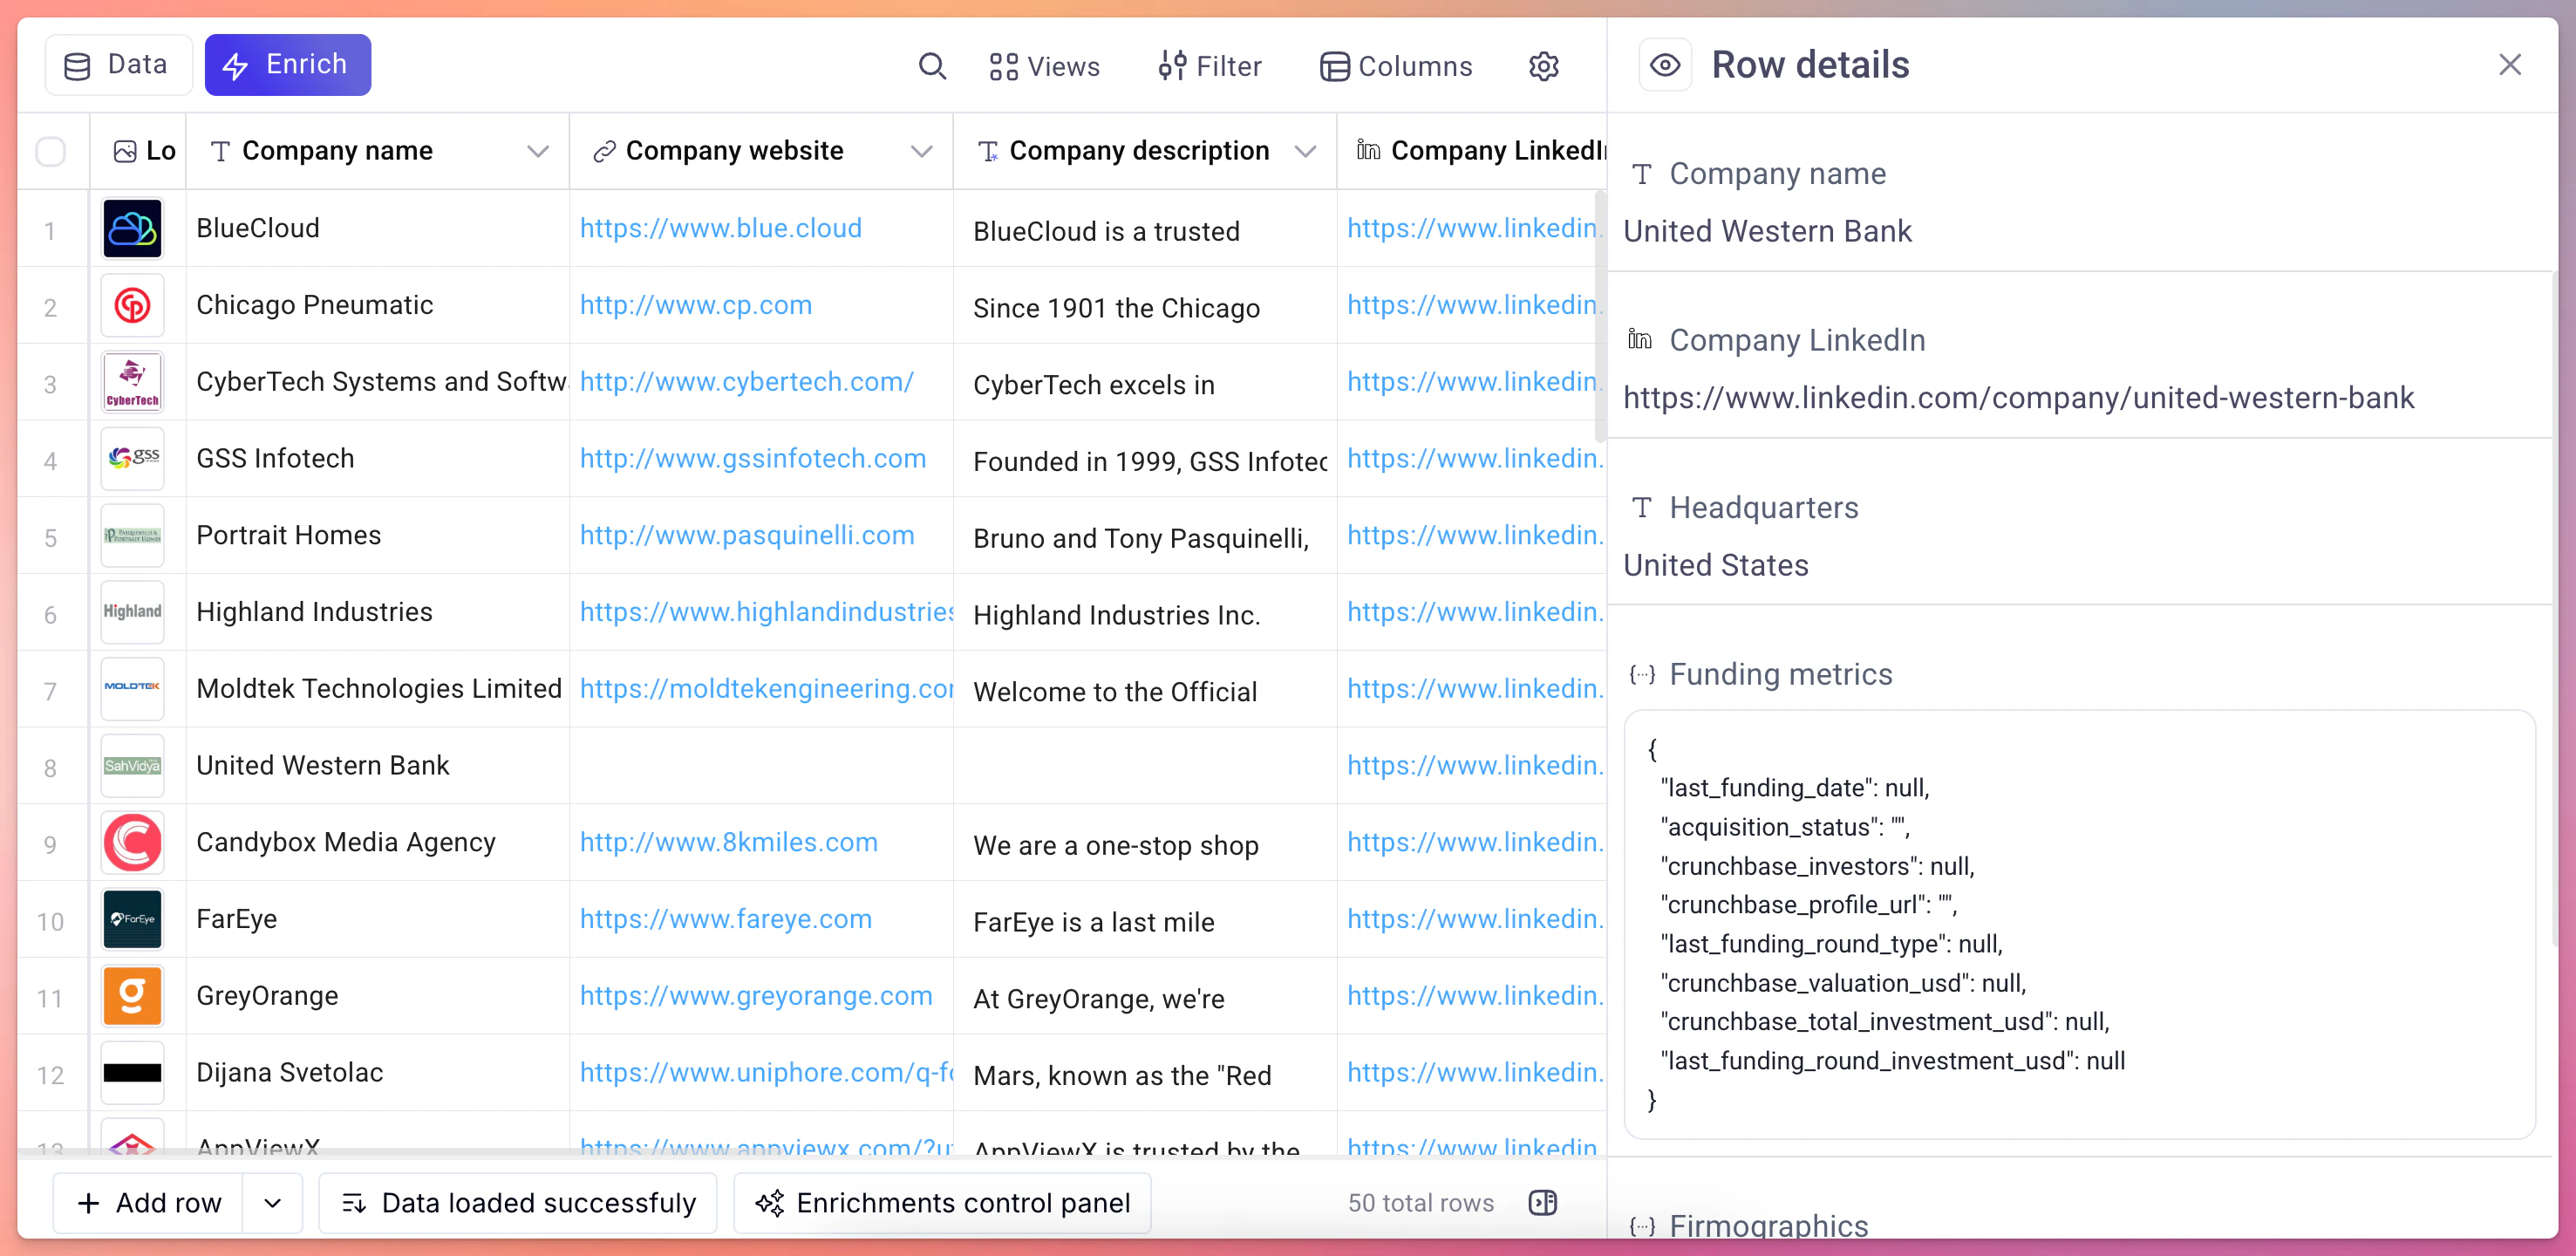The width and height of the screenshot is (2576, 1256).
Task: Expand Company name column dropdown
Action: [x=538, y=151]
